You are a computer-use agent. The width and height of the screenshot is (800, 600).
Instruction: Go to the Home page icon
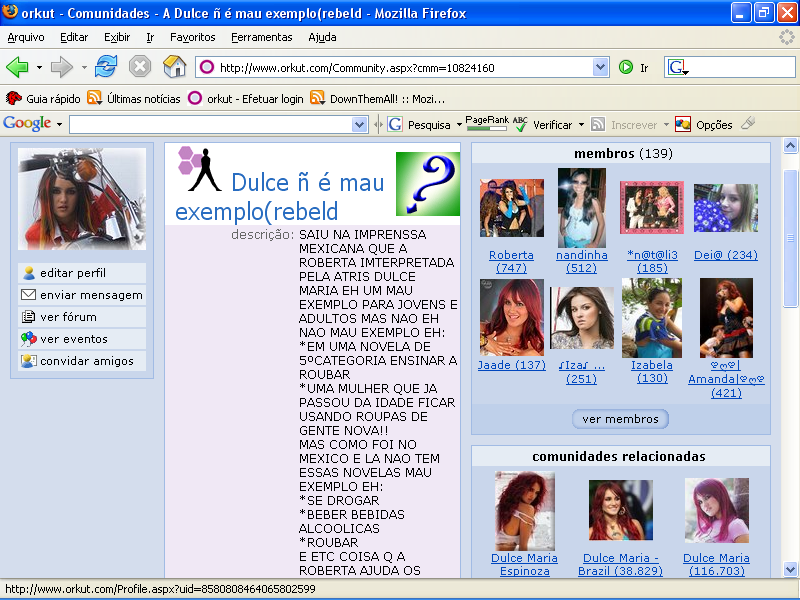[x=174, y=67]
